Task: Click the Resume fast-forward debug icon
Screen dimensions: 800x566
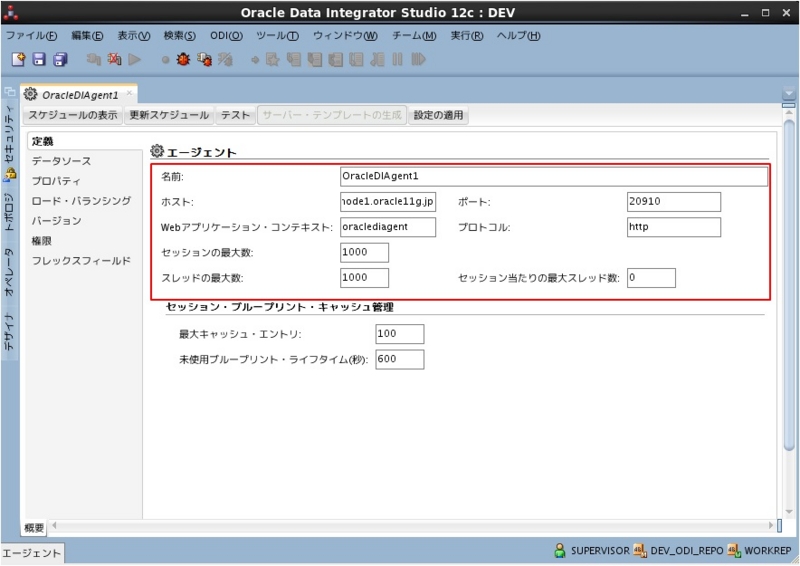Action: tap(418, 59)
